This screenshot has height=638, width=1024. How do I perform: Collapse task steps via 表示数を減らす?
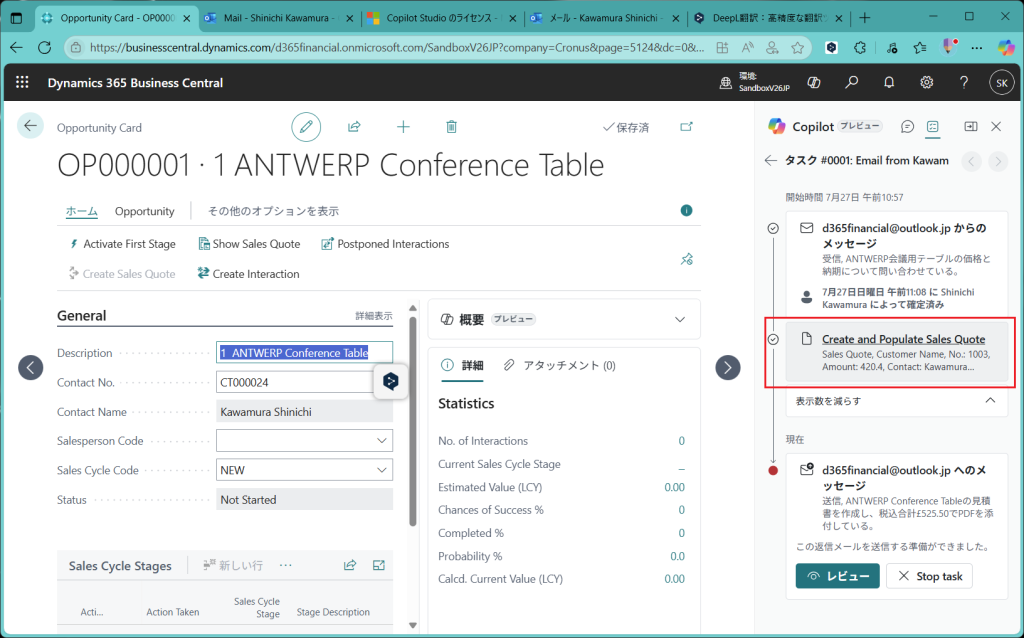click(x=897, y=401)
